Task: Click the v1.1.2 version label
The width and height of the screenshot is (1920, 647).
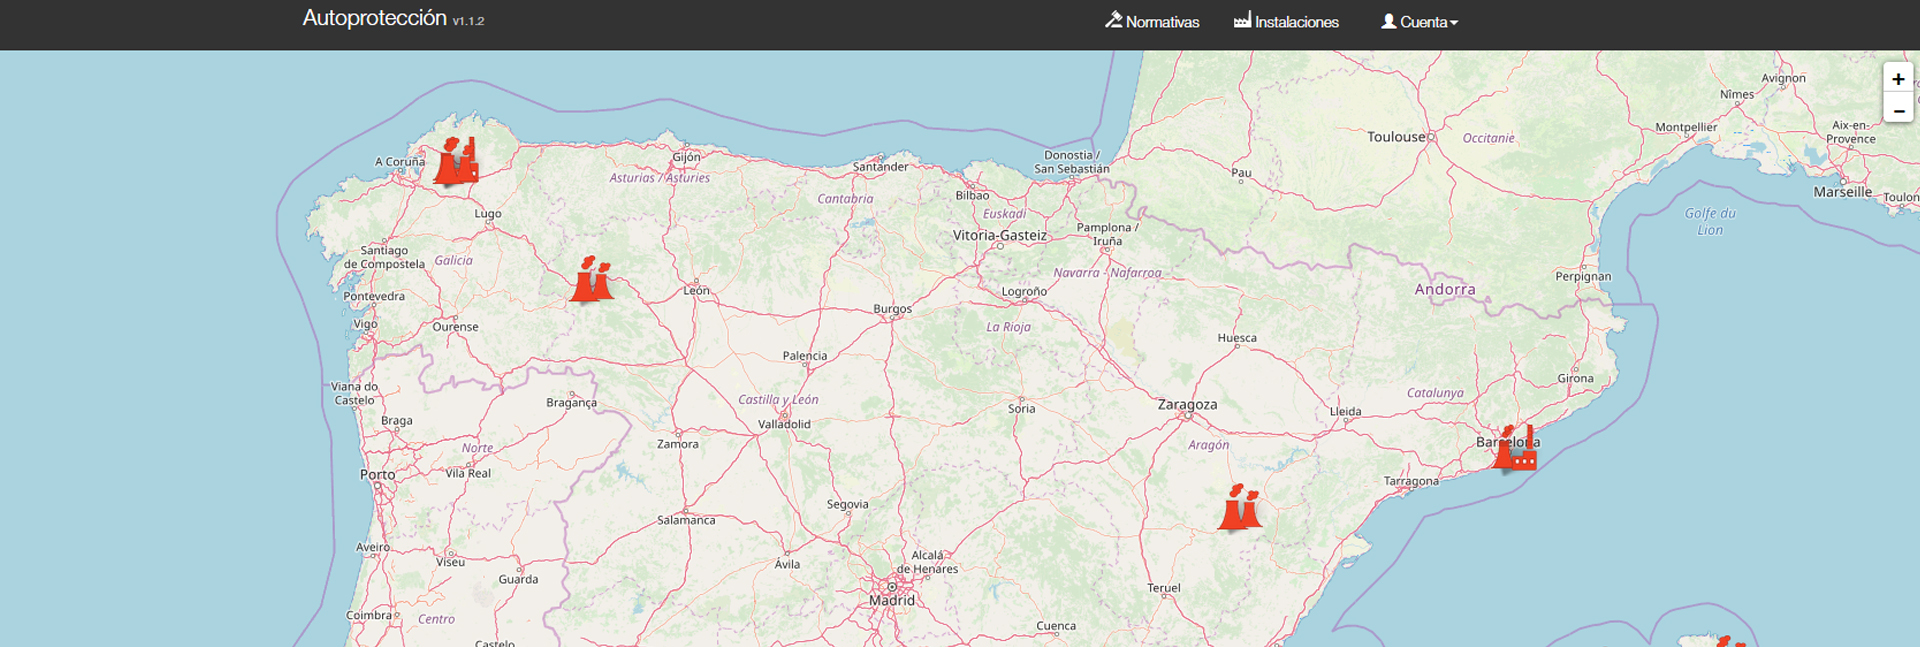Action: (x=468, y=21)
